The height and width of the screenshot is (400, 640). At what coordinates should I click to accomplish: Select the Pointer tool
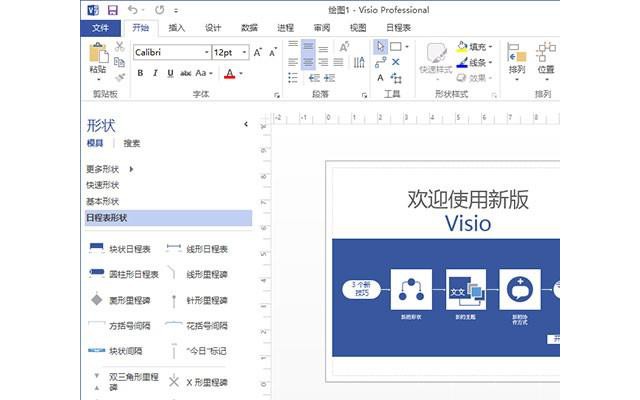pyautogui.click(x=380, y=47)
